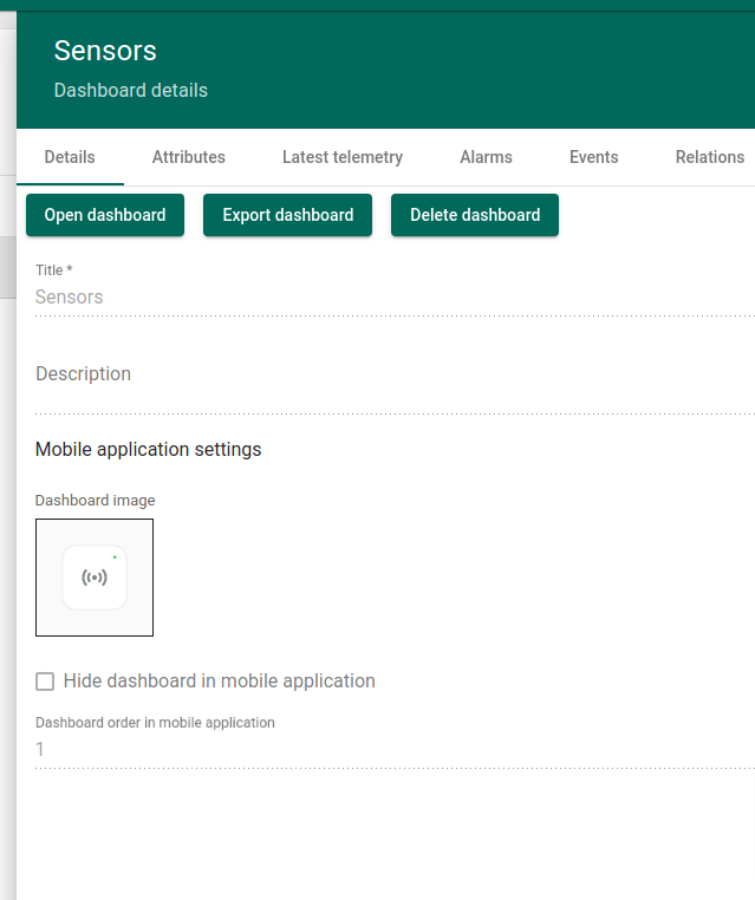
Task: View the Events tab
Action: tap(593, 157)
